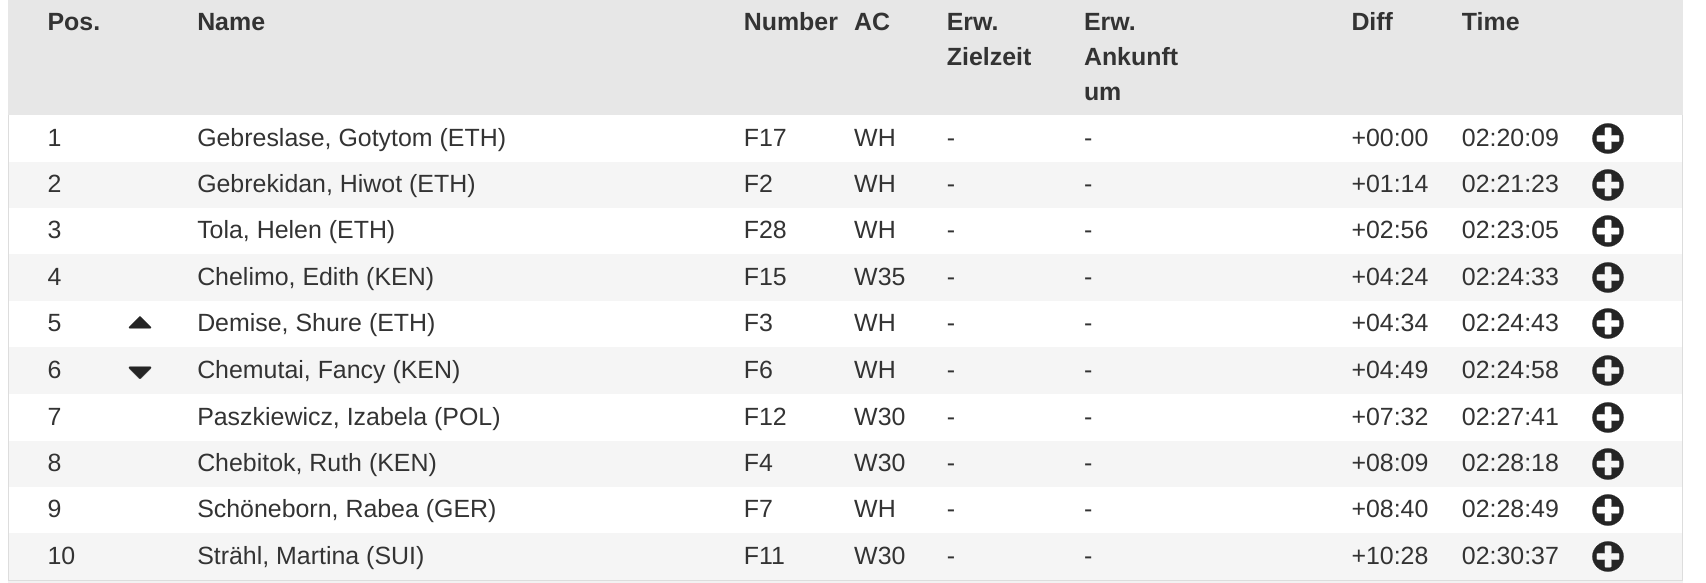
Task: Expand Chemutai, Fancy row via plus icon
Action: click(1607, 370)
